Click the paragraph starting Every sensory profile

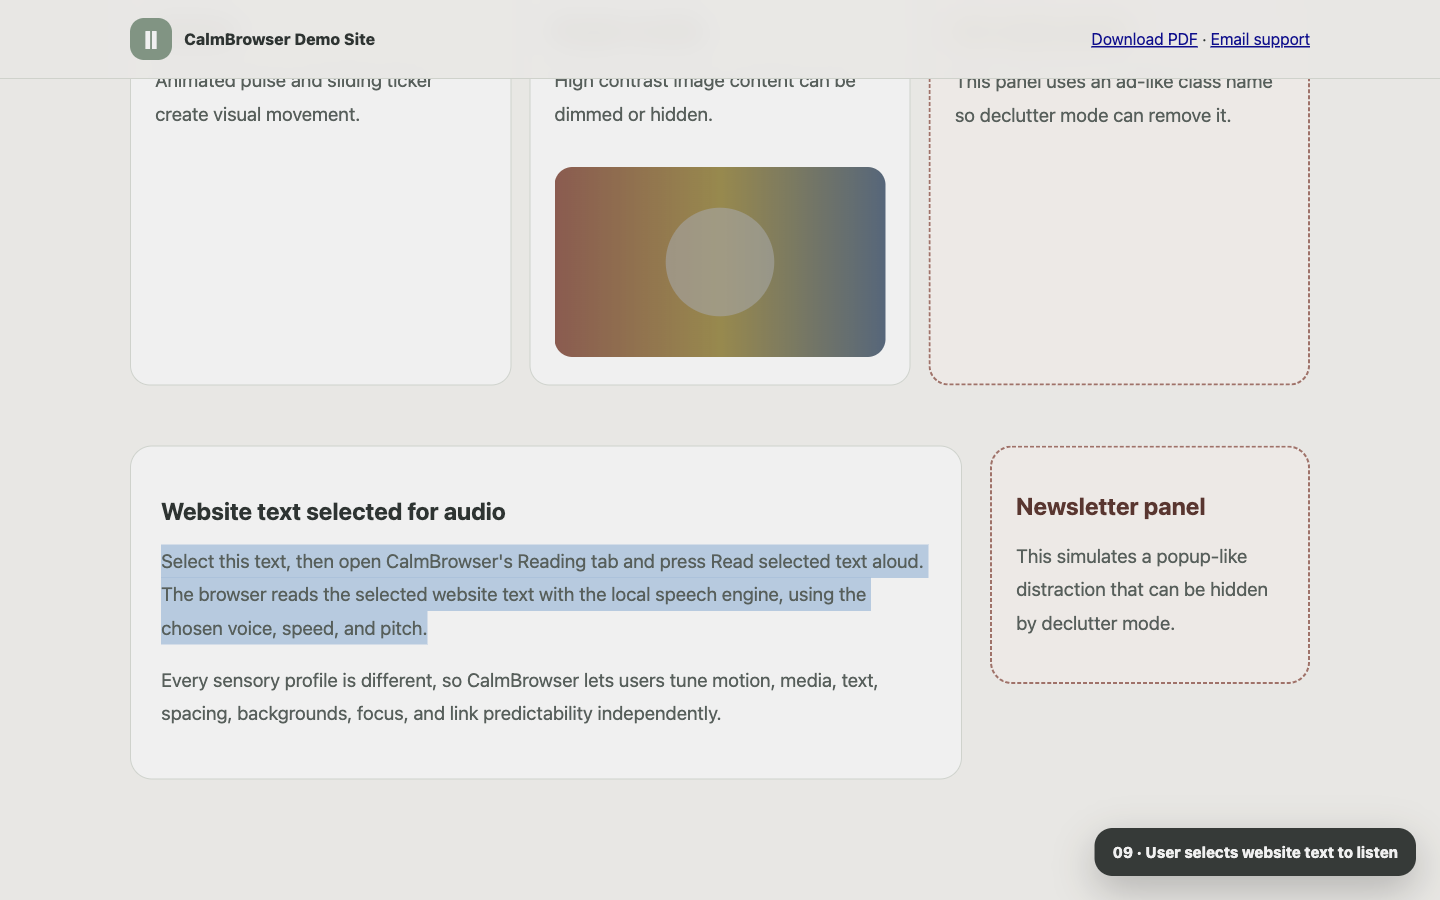point(520,696)
